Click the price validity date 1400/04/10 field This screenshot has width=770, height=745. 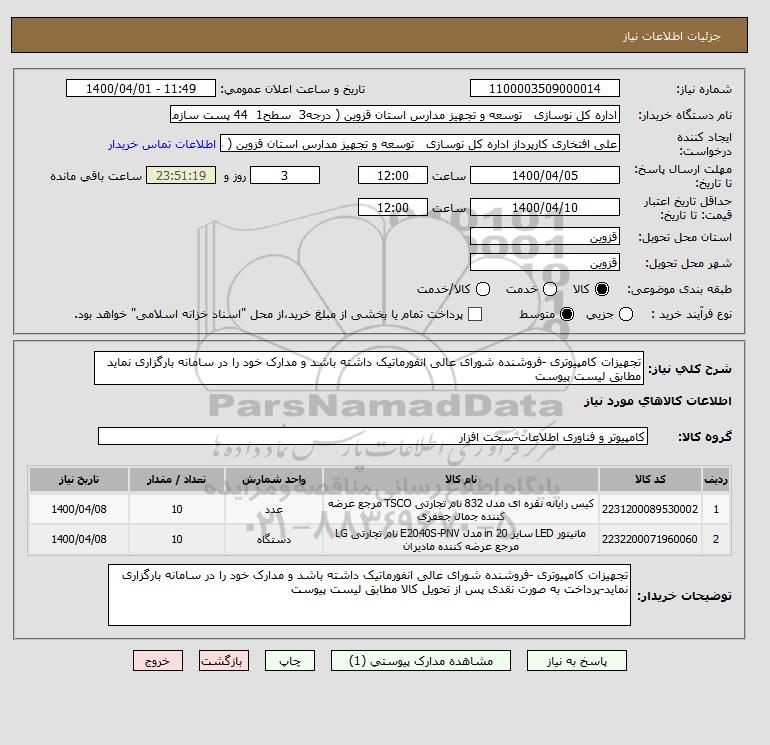click(545, 207)
